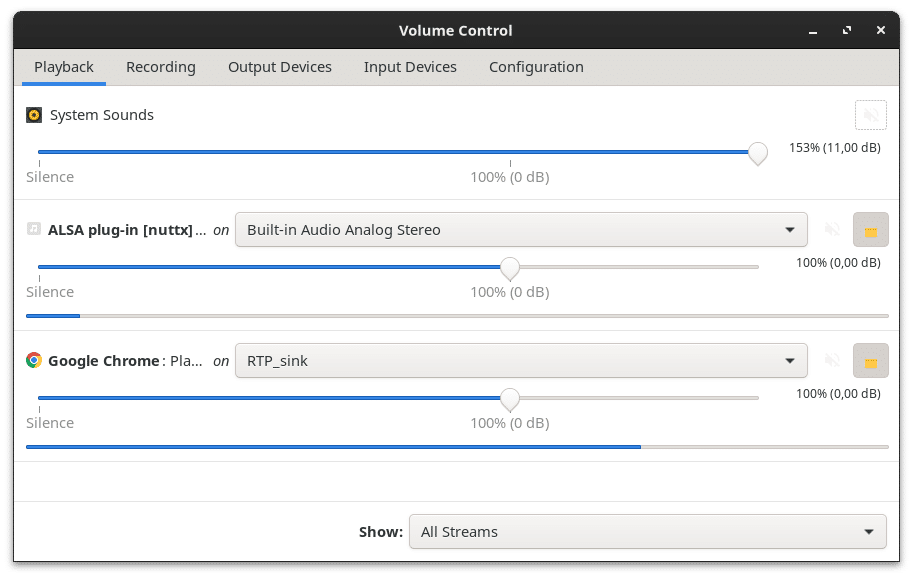Switch to the Recording tab

[160, 67]
